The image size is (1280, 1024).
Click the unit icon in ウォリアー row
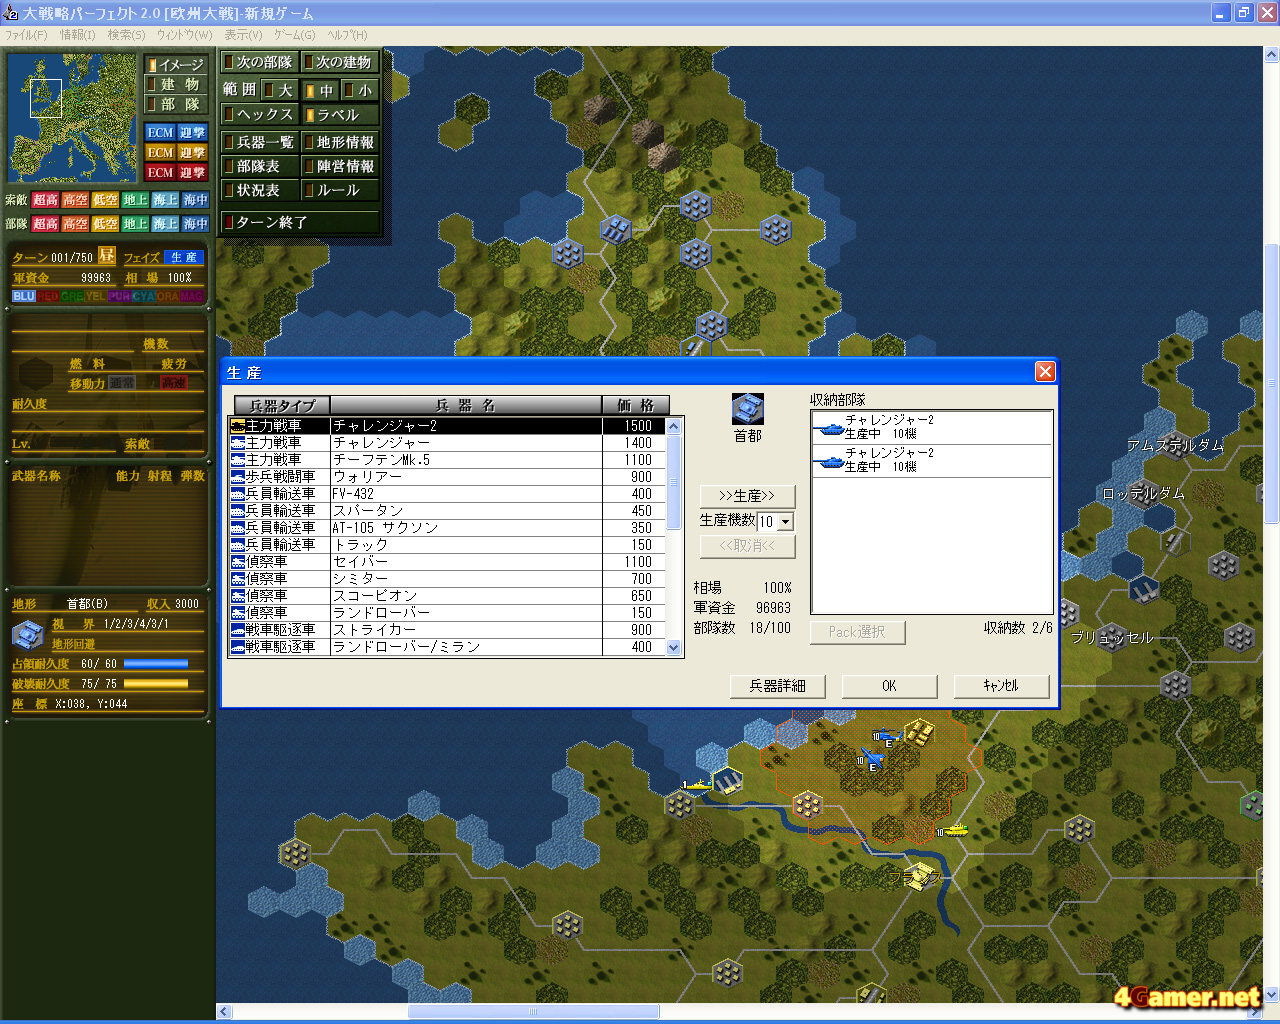238,477
